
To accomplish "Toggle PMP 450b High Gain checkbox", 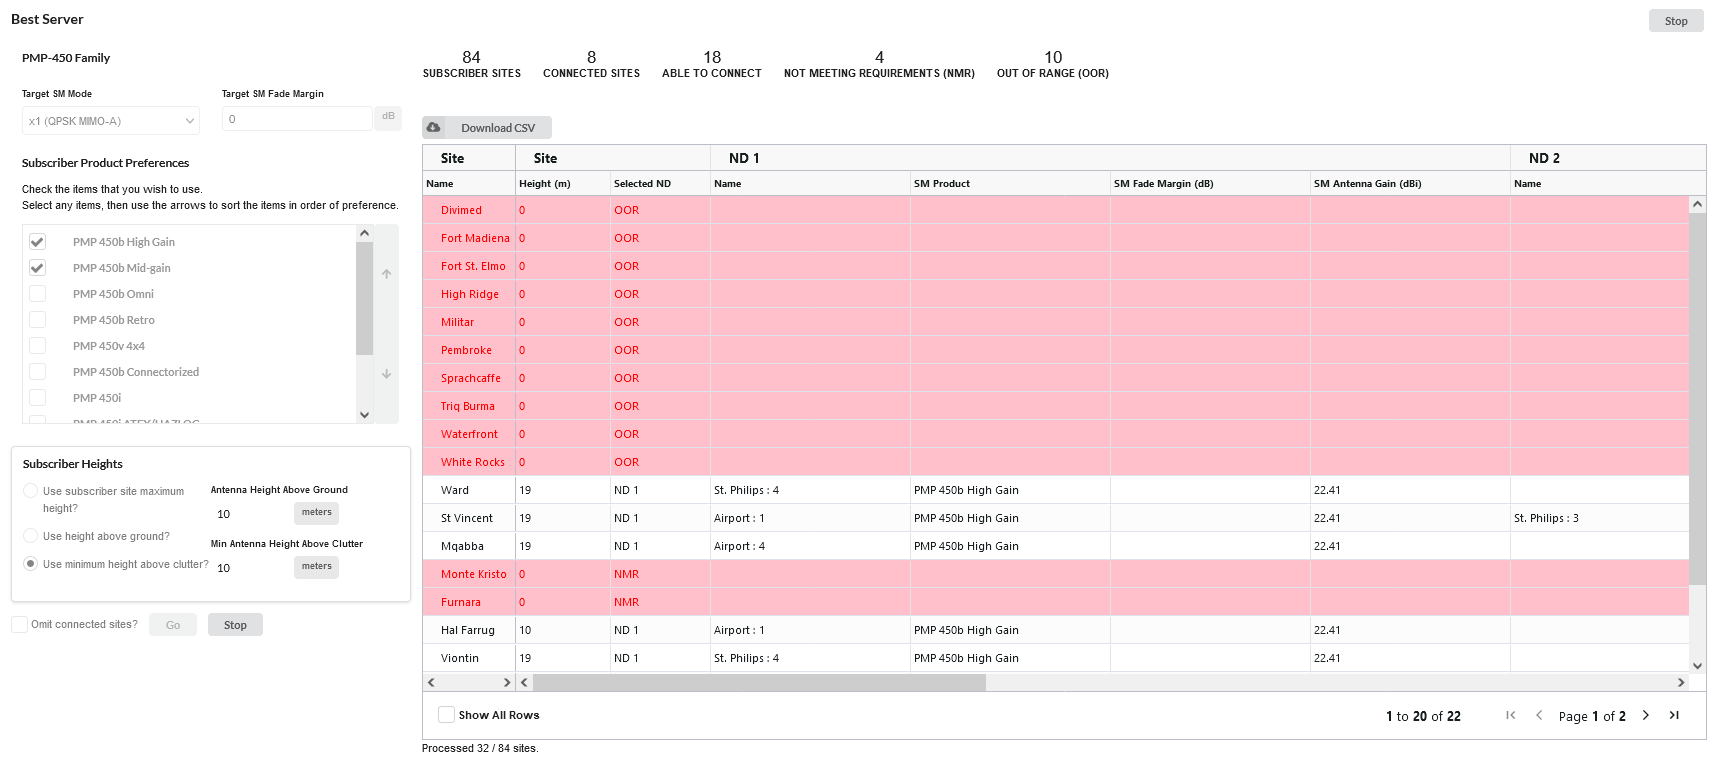I will (37, 242).
